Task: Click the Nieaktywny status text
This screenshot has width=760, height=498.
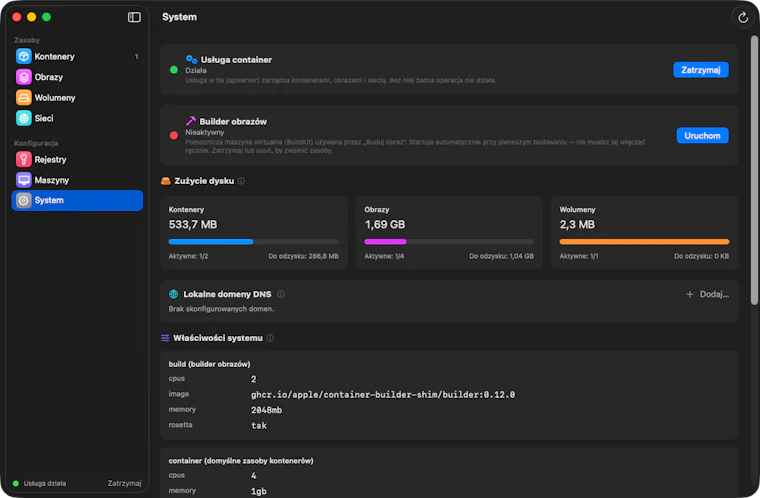Action: 205,132
